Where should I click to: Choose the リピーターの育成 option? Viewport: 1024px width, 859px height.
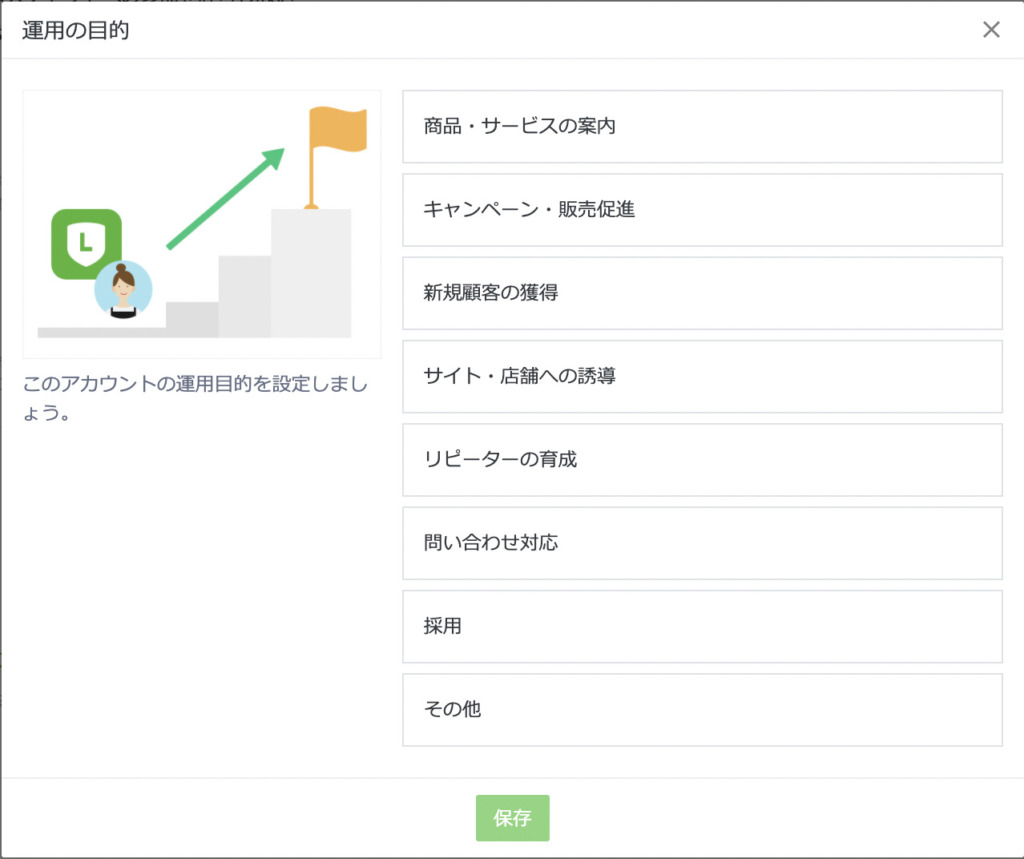[702, 460]
